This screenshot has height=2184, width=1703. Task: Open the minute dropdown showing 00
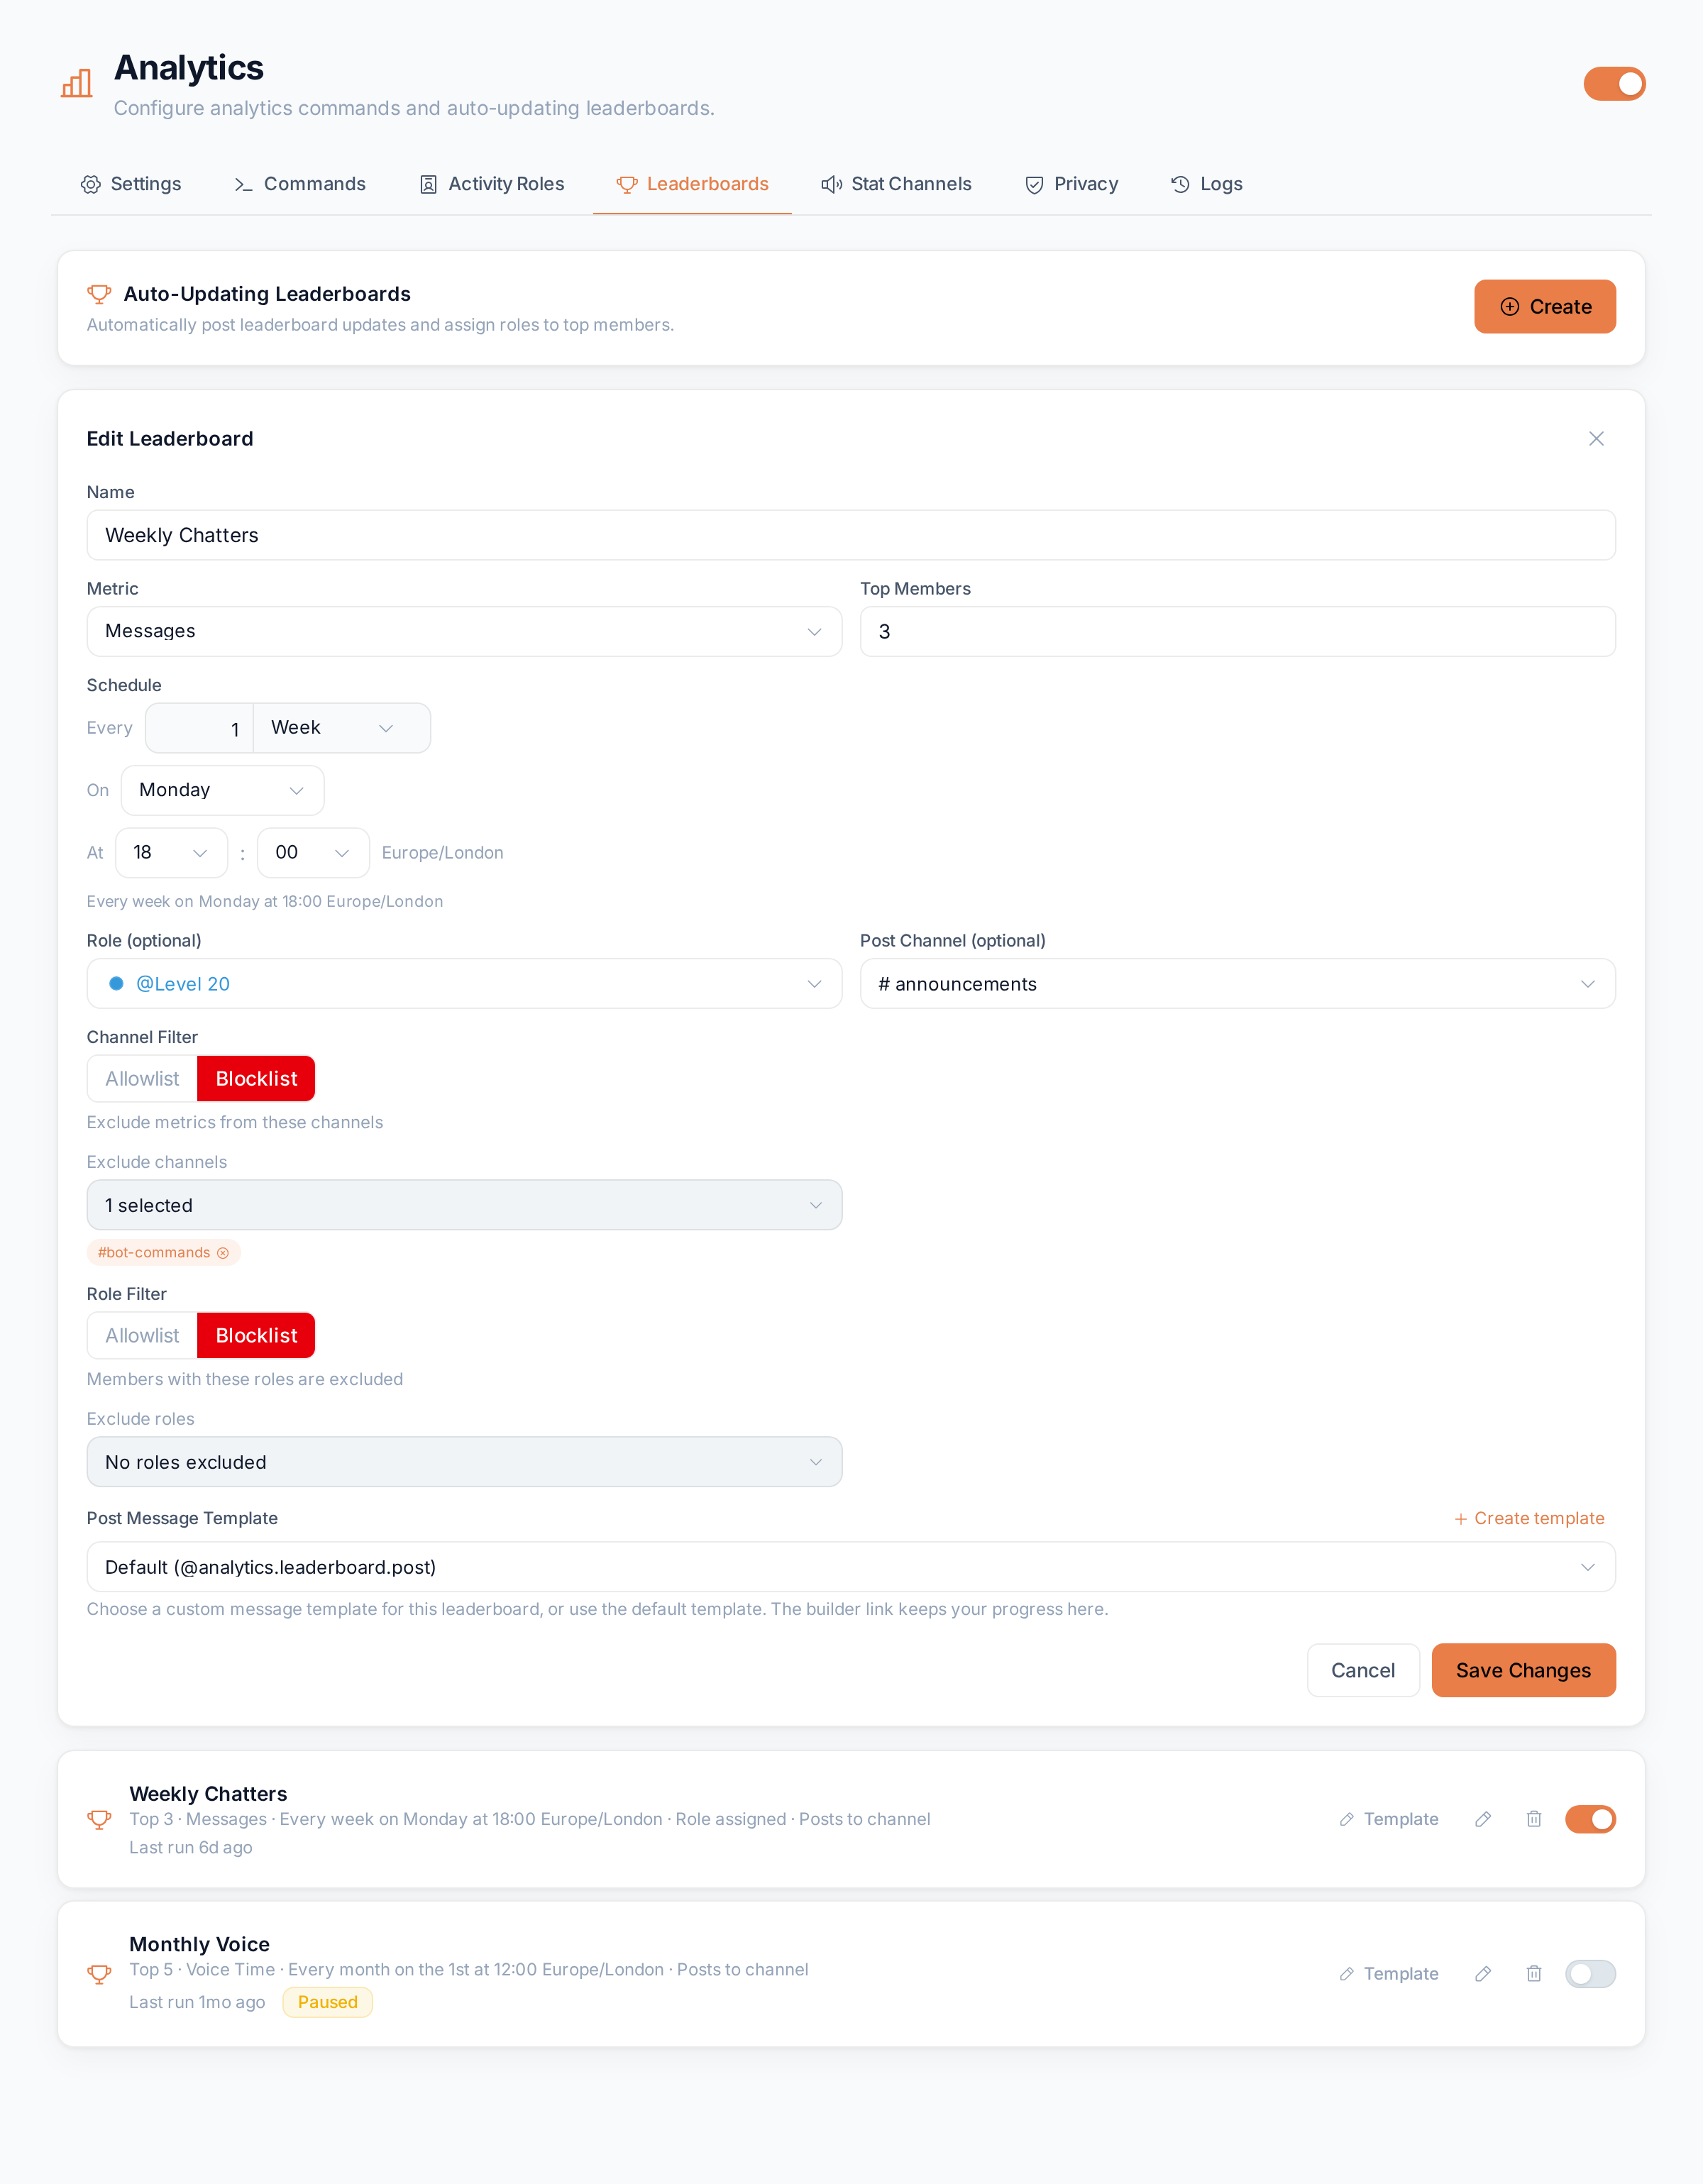[313, 853]
